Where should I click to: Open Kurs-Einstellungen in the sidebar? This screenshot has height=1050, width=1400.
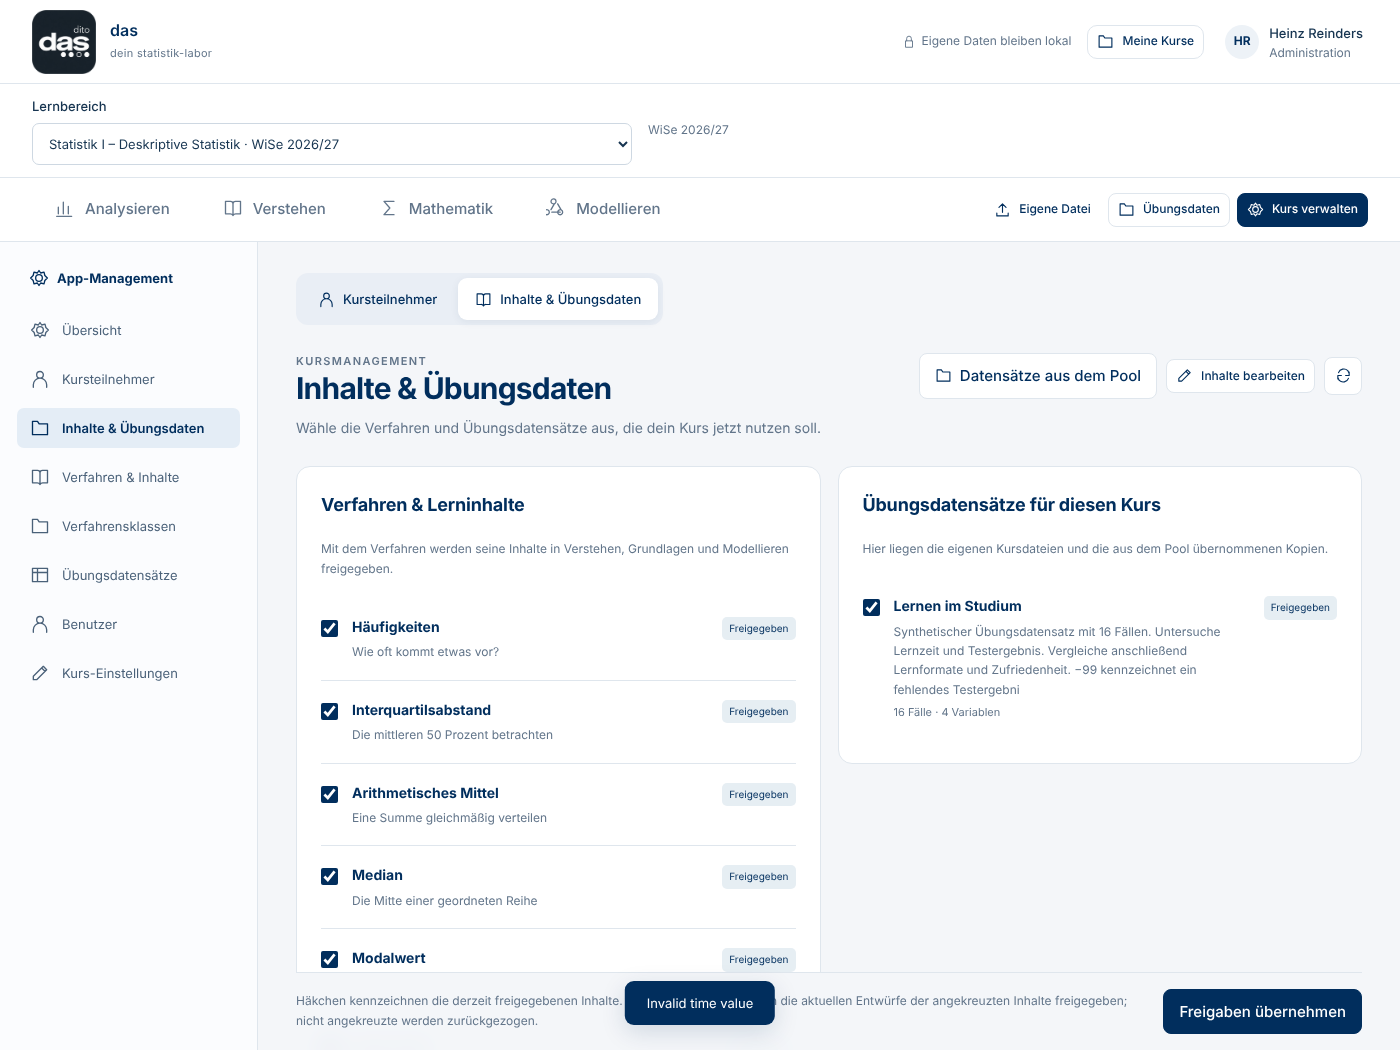pyautogui.click(x=128, y=673)
